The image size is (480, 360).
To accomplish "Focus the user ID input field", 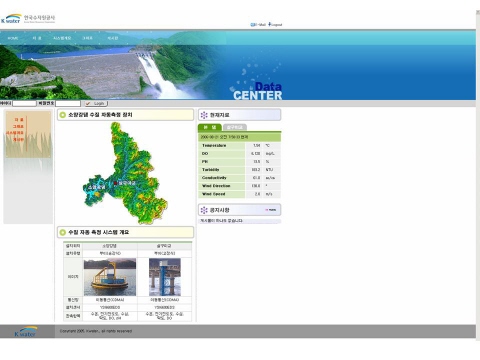I will pos(24,104).
